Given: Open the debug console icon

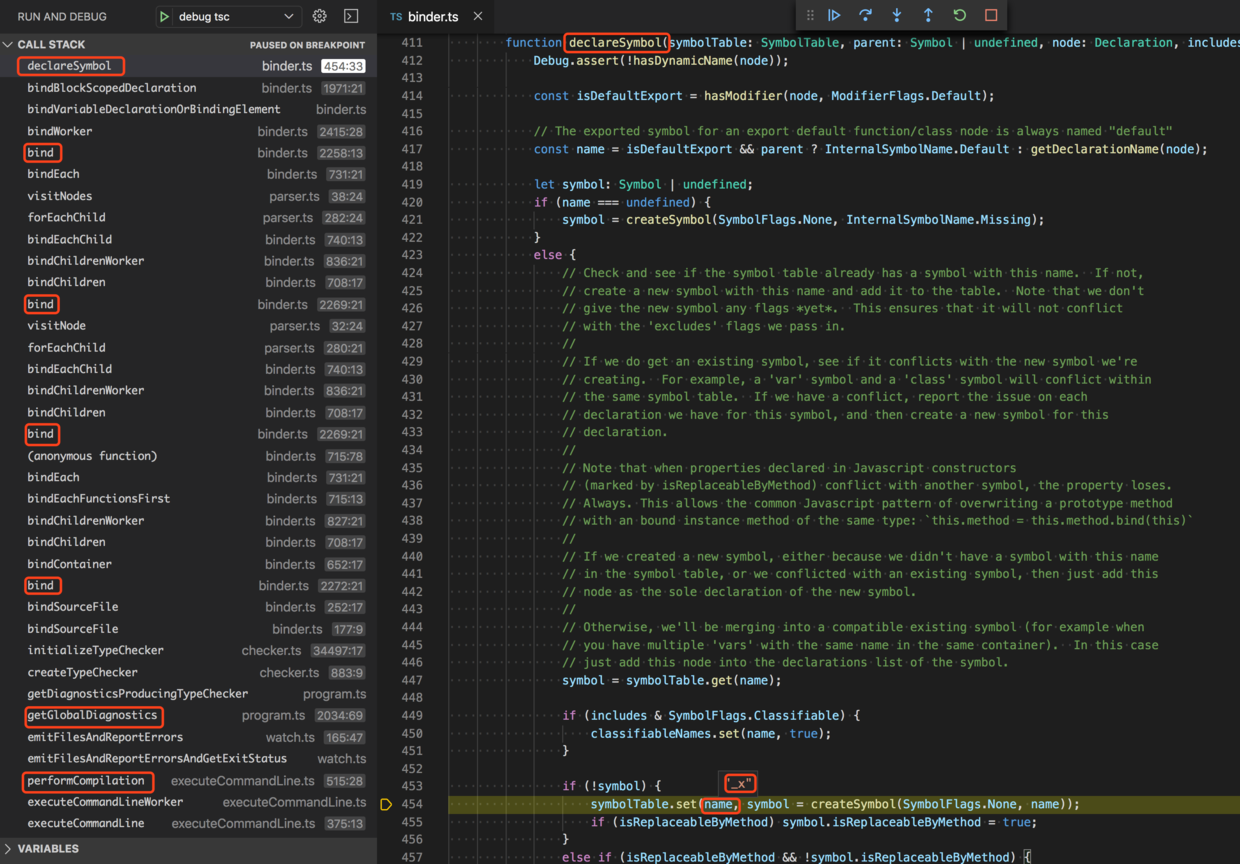Looking at the screenshot, I should 351,17.
